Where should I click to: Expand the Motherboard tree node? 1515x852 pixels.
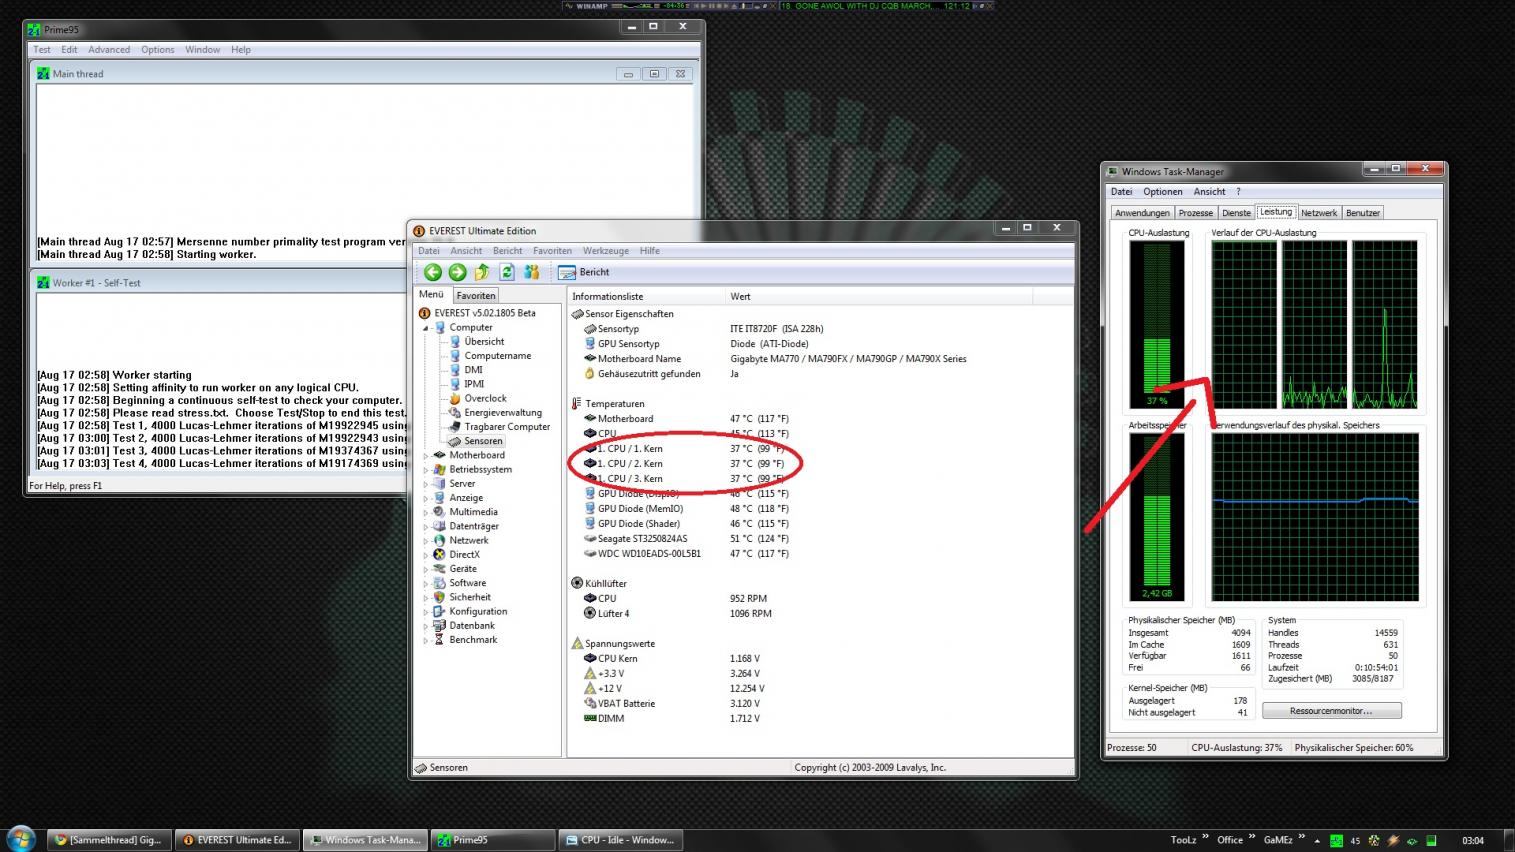click(x=426, y=455)
